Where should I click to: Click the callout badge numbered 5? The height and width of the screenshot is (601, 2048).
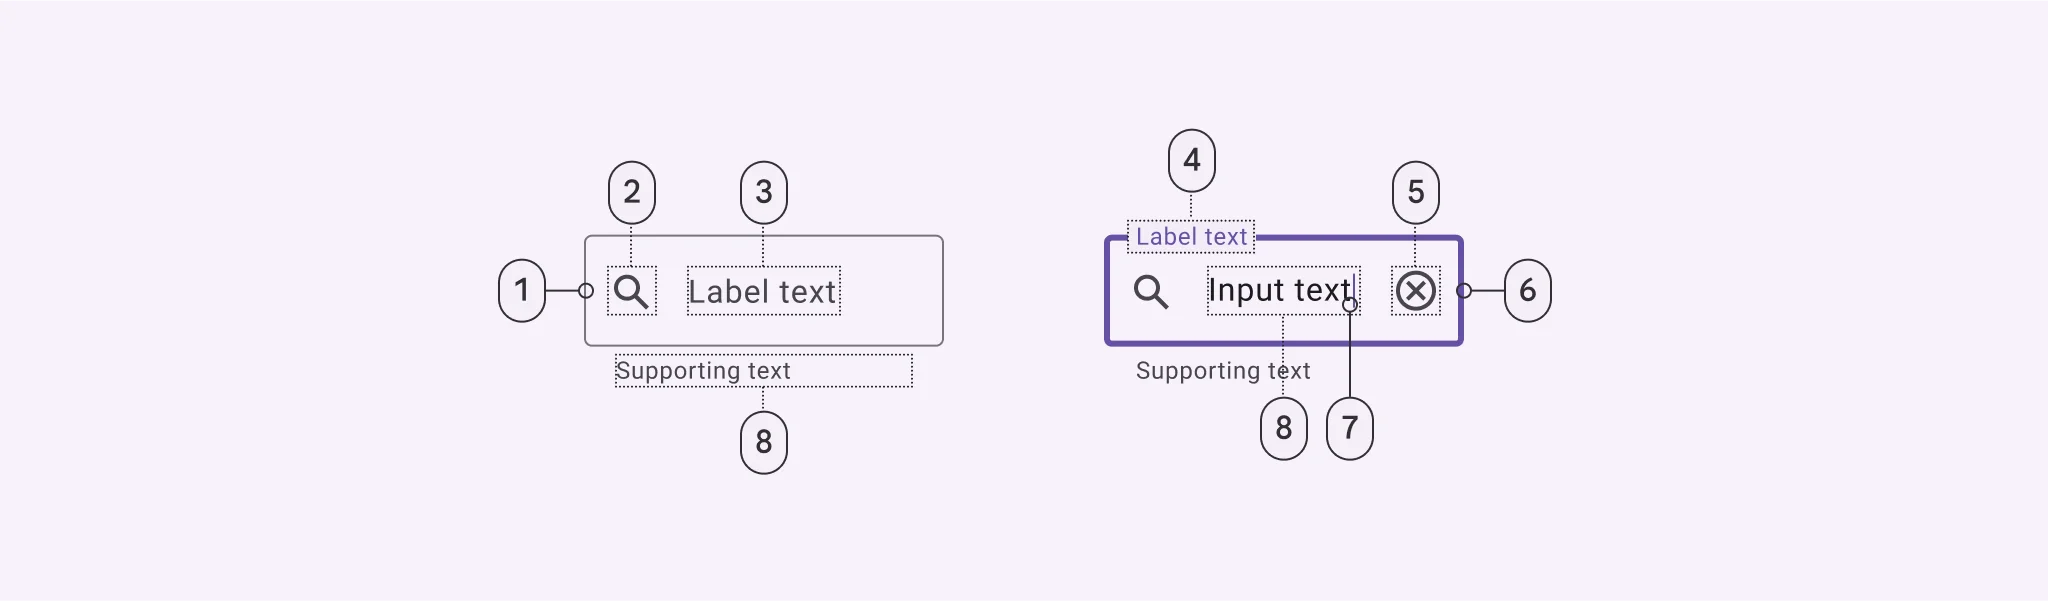pos(1416,192)
